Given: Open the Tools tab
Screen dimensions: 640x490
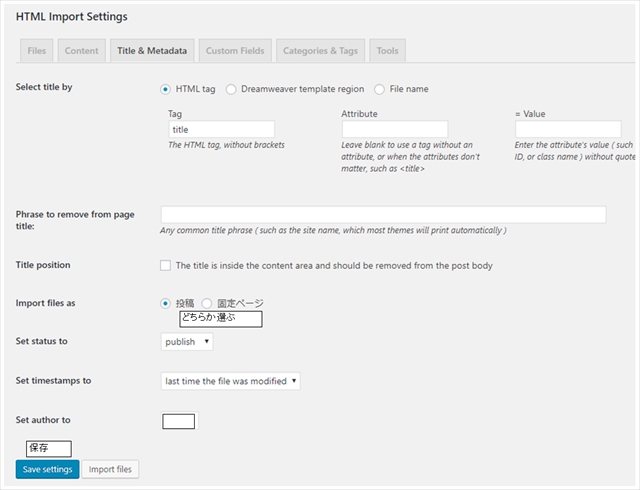Looking at the screenshot, I should pyautogui.click(x=387, y=50).
